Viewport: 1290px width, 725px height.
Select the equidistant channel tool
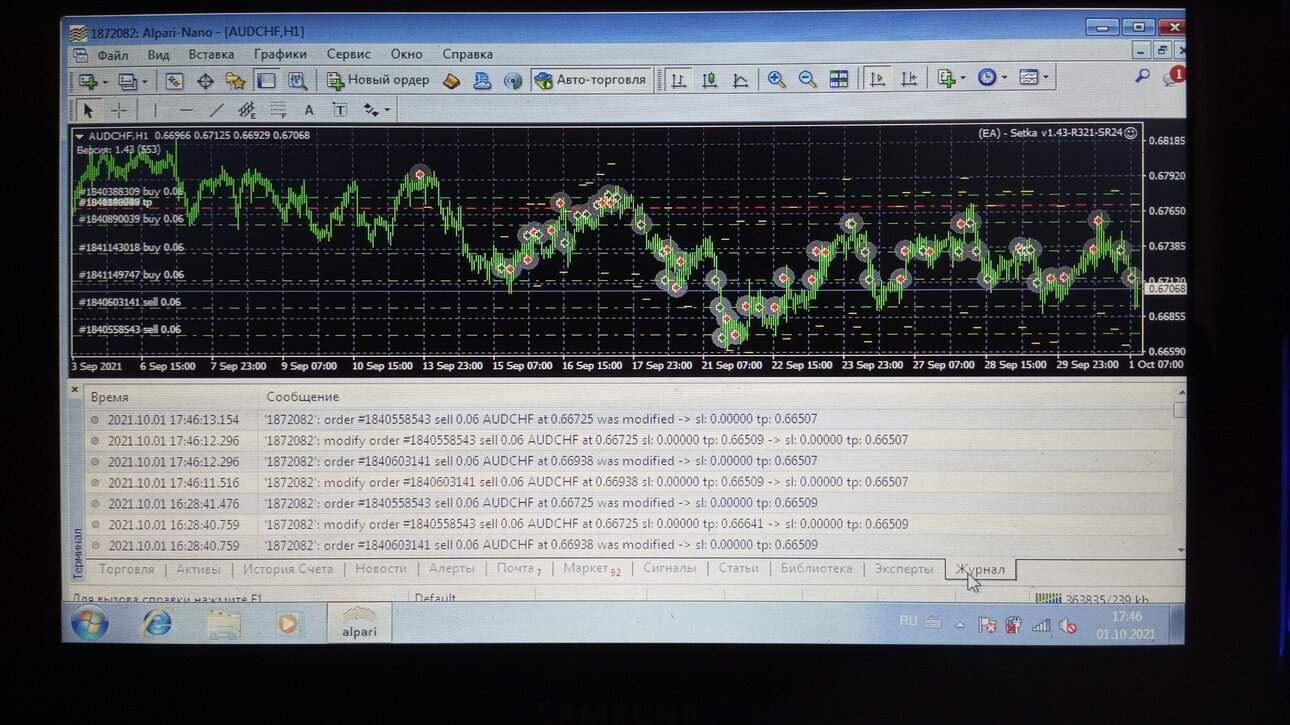point(247,110)
